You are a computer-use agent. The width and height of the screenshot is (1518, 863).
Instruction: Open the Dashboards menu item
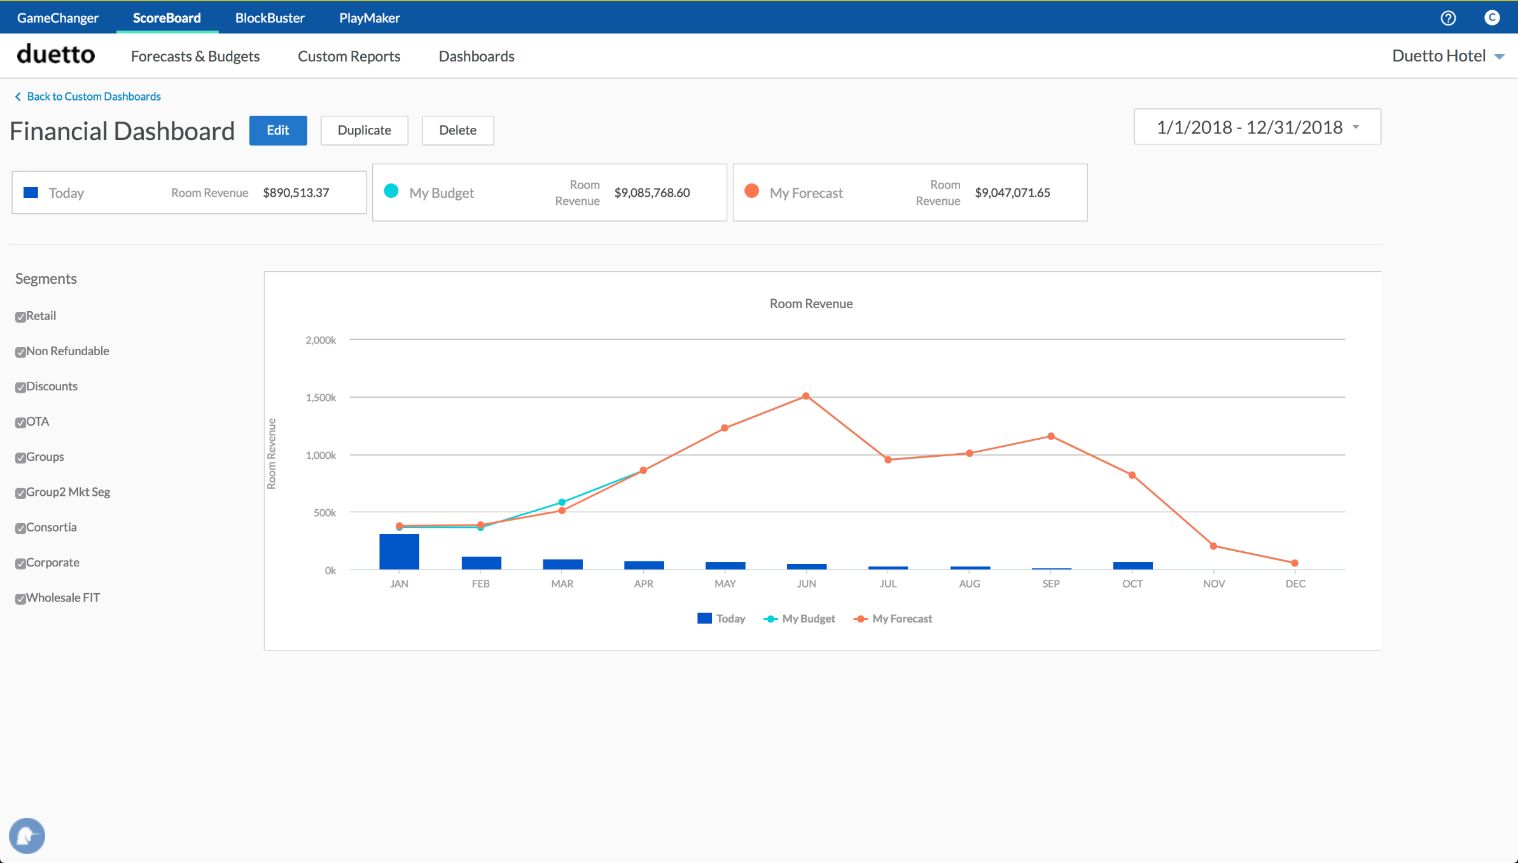(476, 56)
